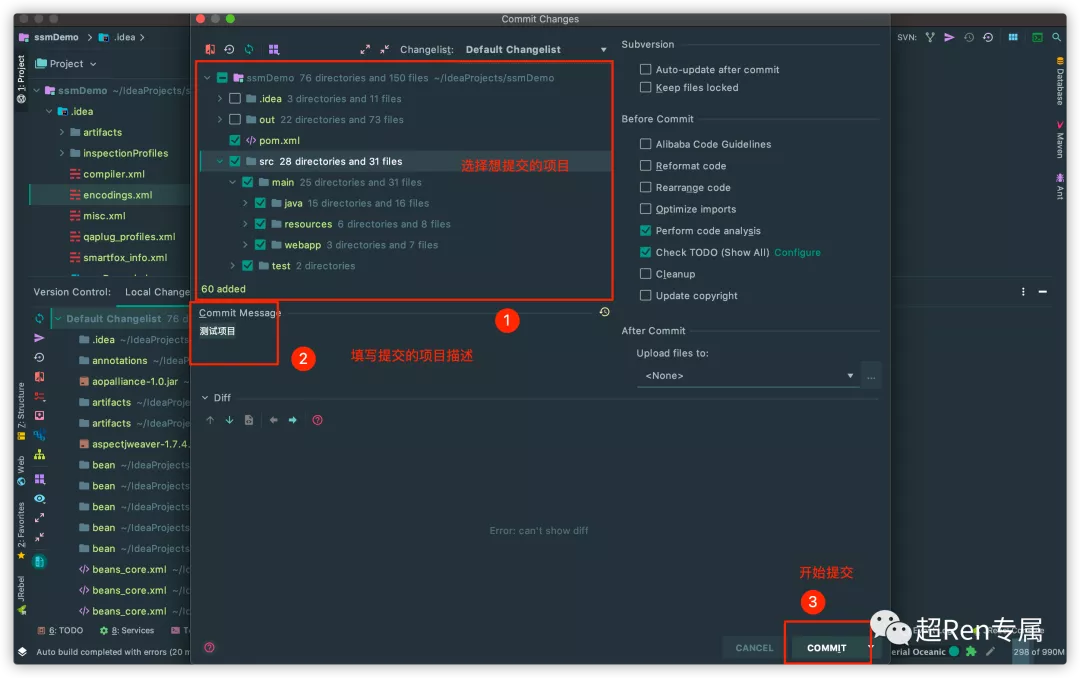Uncheck the src directory checkbox
The width and height of the screenshot is (1080, 678).
point(235,161)
